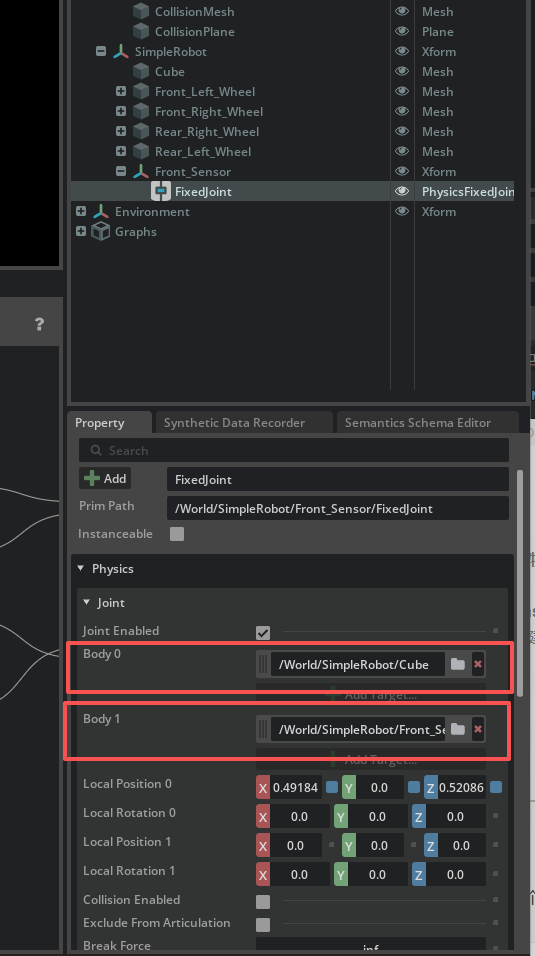Click Add Target under Body 0
Image resolution: width=535 pixels, height=956 pixels.
click(x=371, y=694)
